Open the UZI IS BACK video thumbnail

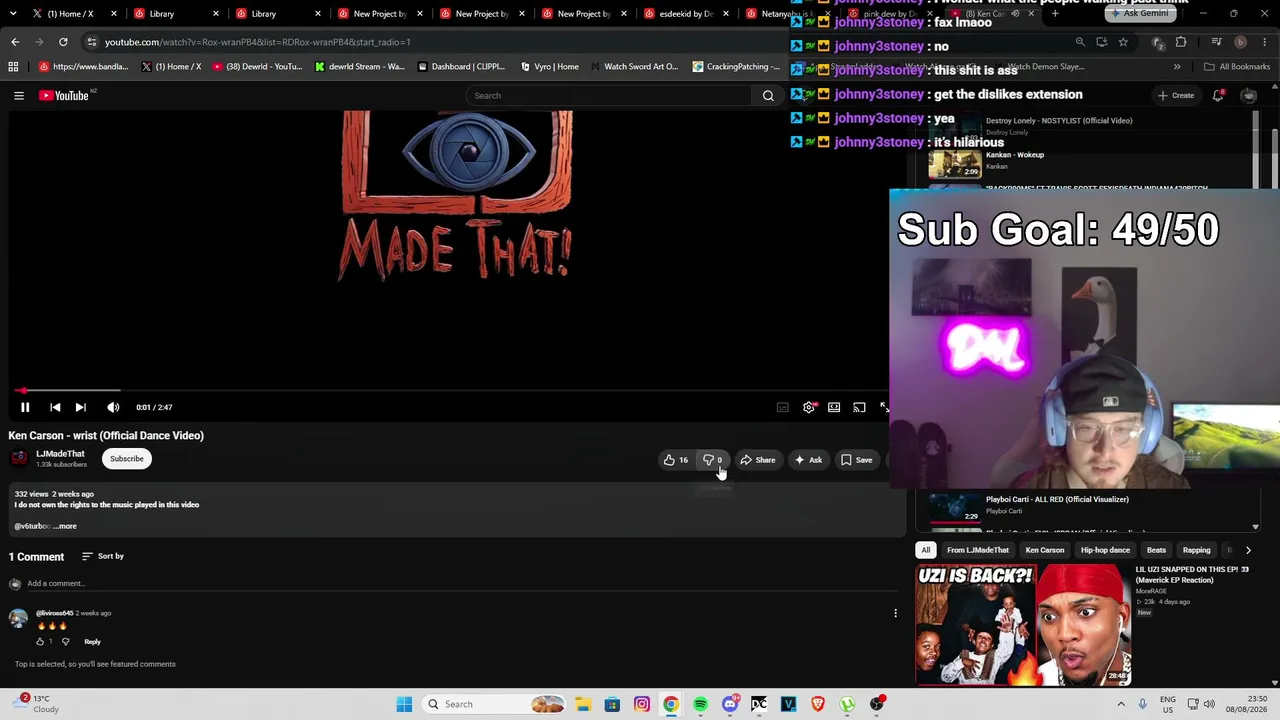tap(1023, 625)
